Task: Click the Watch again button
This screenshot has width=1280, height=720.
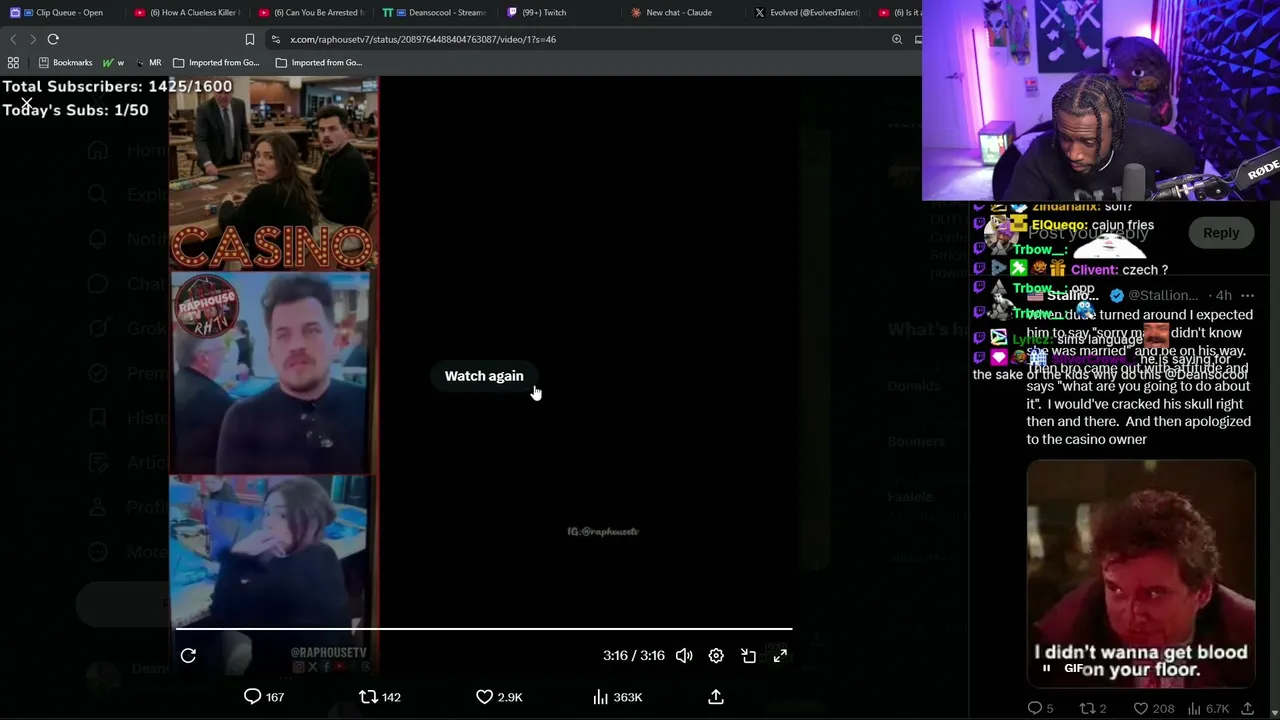Action: pos(484,376)
